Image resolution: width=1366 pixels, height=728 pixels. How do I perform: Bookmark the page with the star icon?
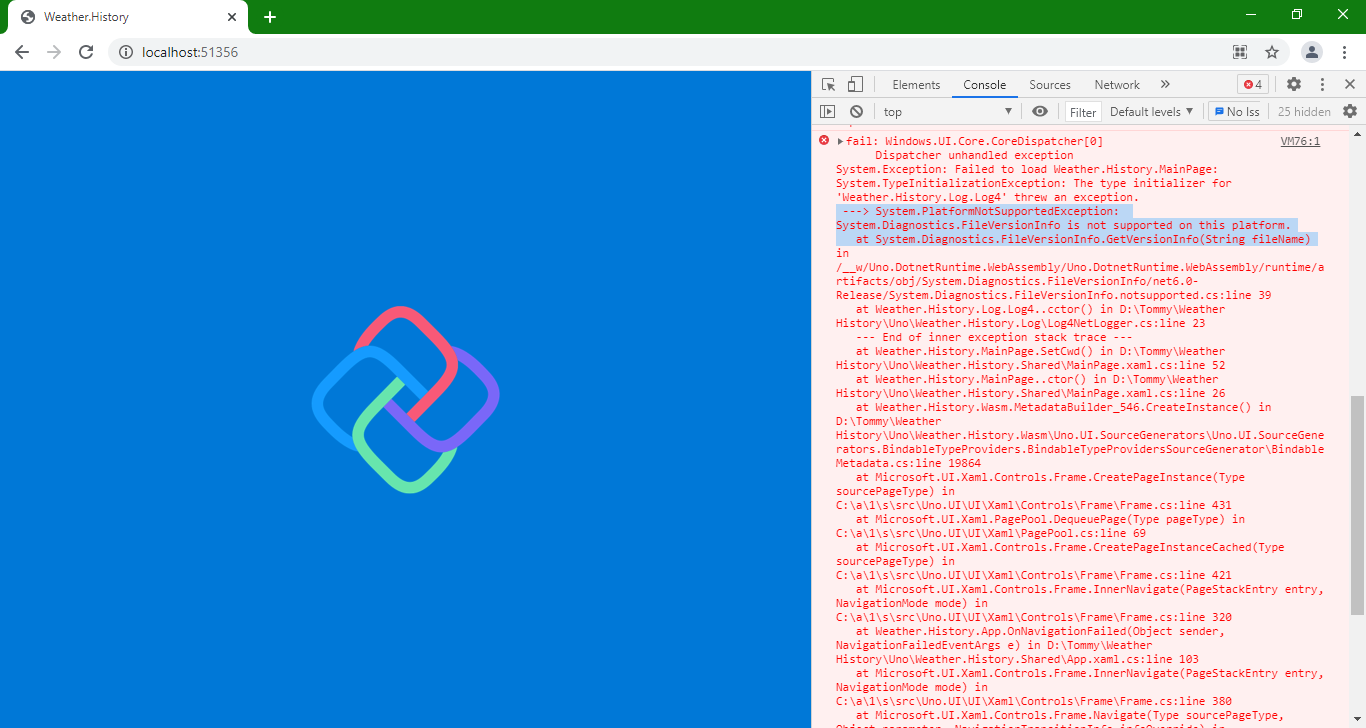[1271, 52]
